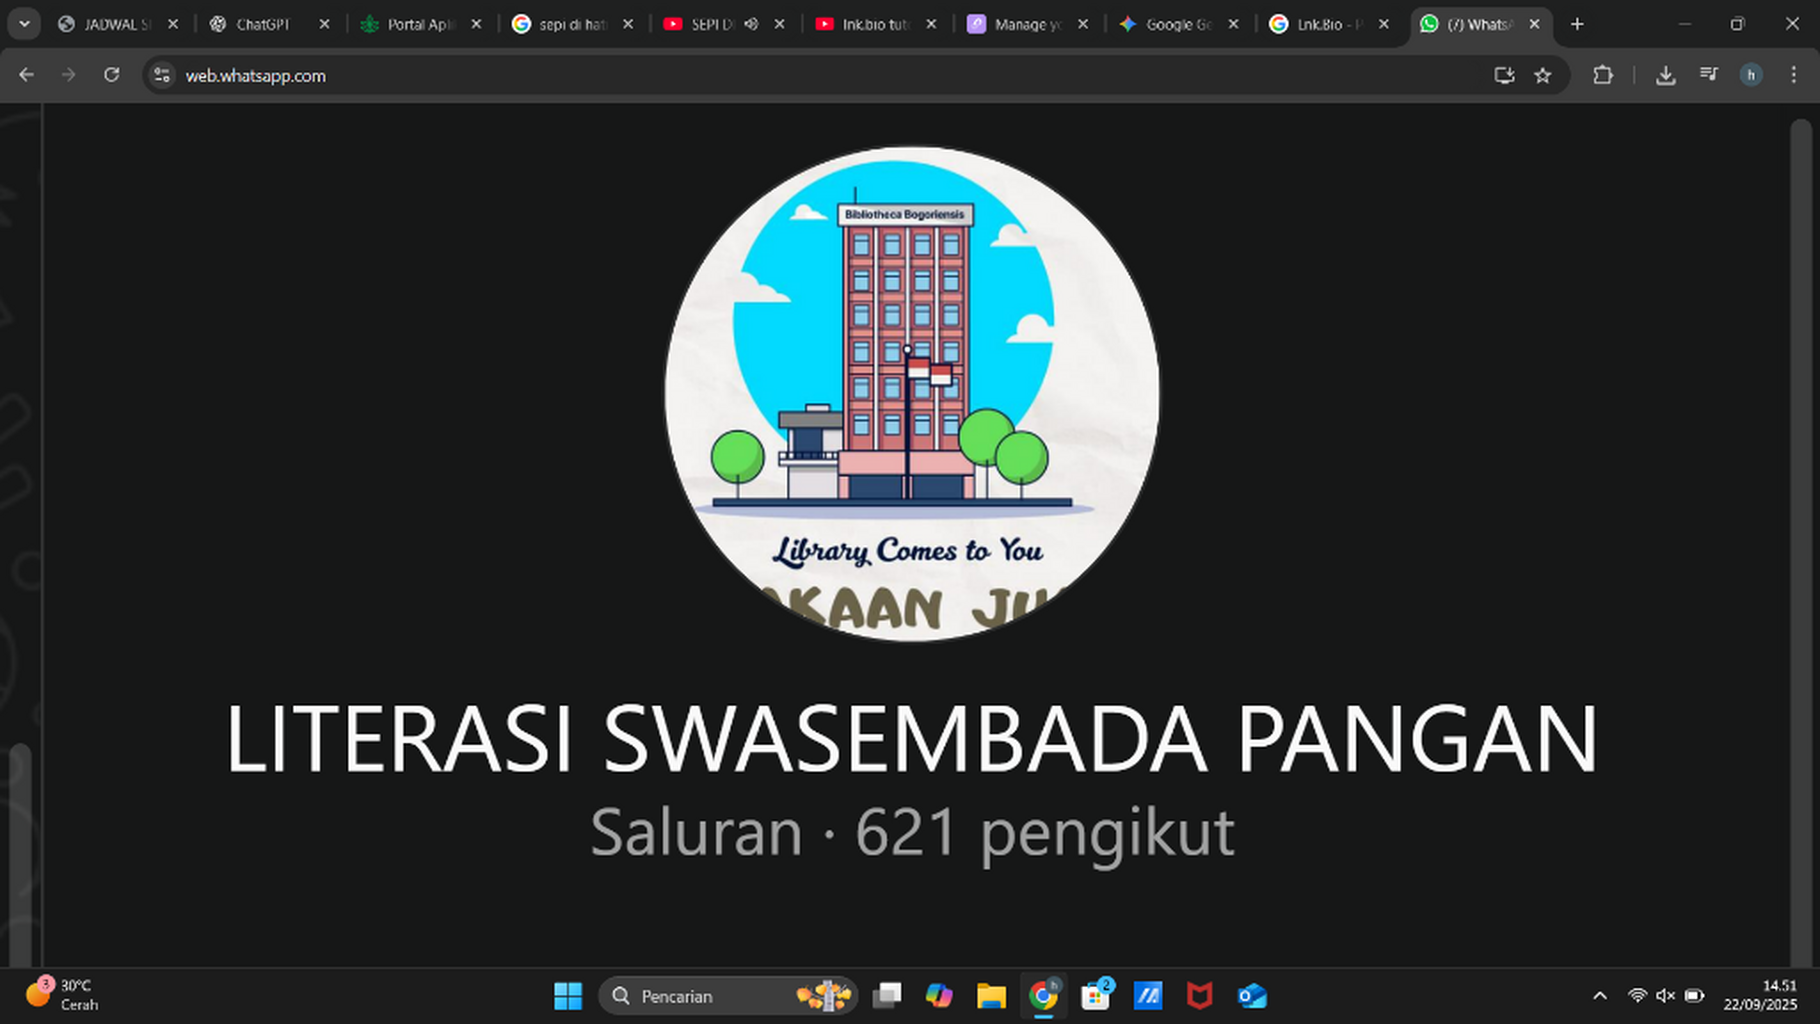Screen dimensions: 1820x1024
Task: Open the Chrome three-dot menu
Action: coord(1793,75)
